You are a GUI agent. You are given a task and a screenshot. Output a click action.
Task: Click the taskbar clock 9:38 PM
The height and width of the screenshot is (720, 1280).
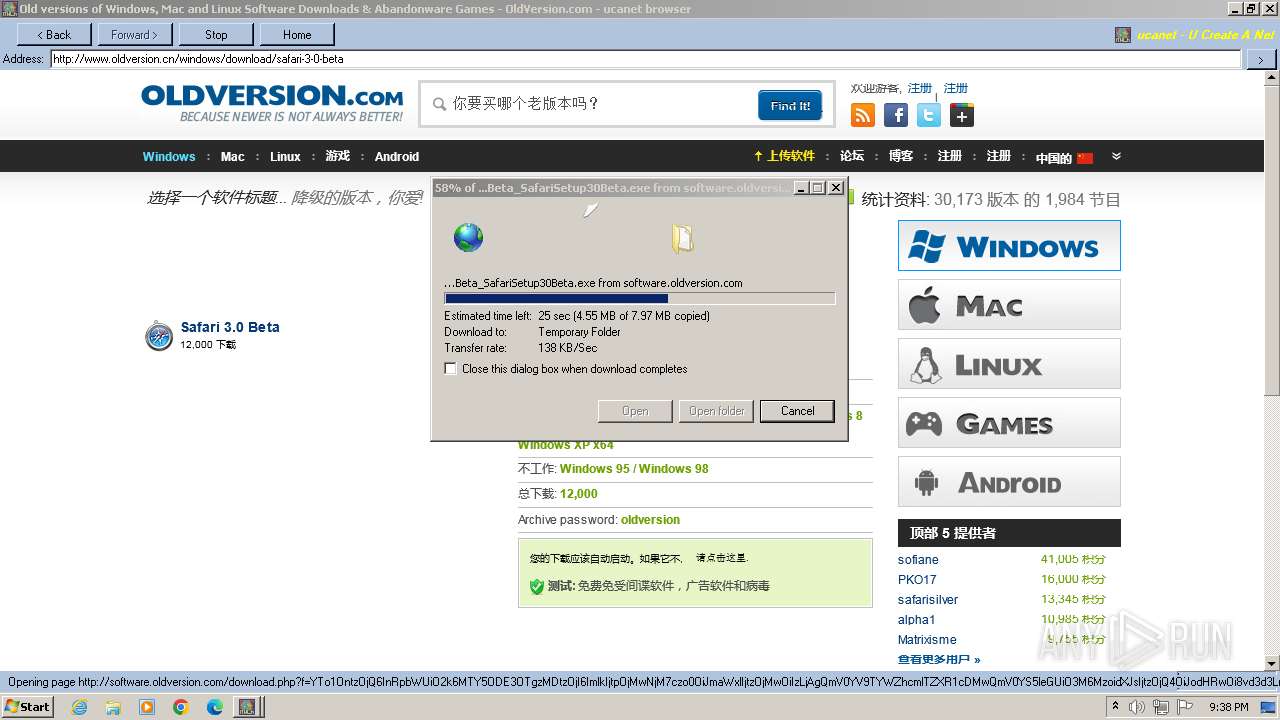(1228, 707)
